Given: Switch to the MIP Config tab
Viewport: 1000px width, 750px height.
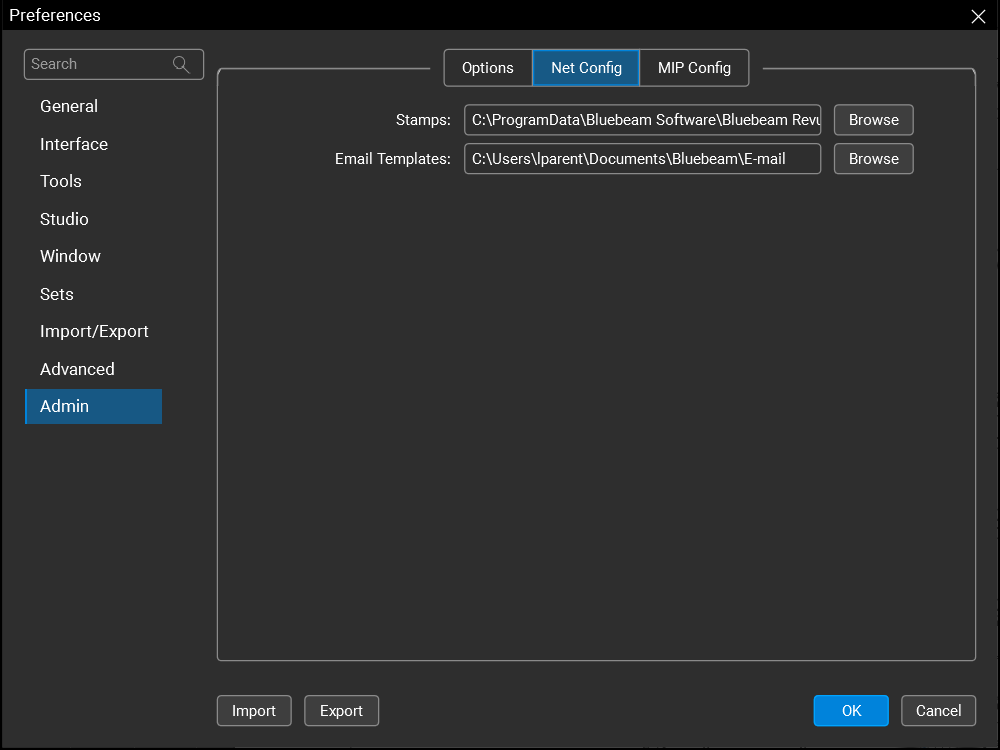Looking at the screenshot, I should [694, 68].
